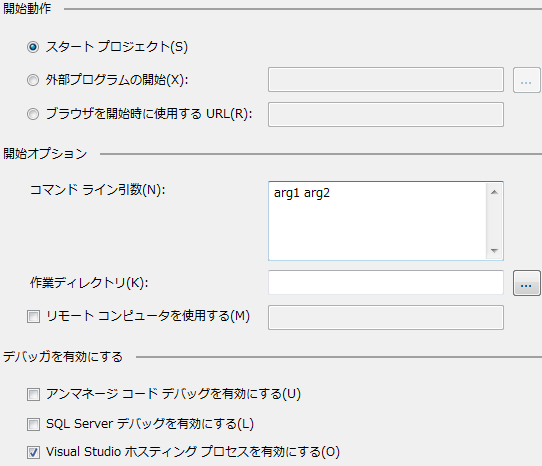Click browse button next to external program field
This screenshot has height=466, width=542.
tap(526, 80)
